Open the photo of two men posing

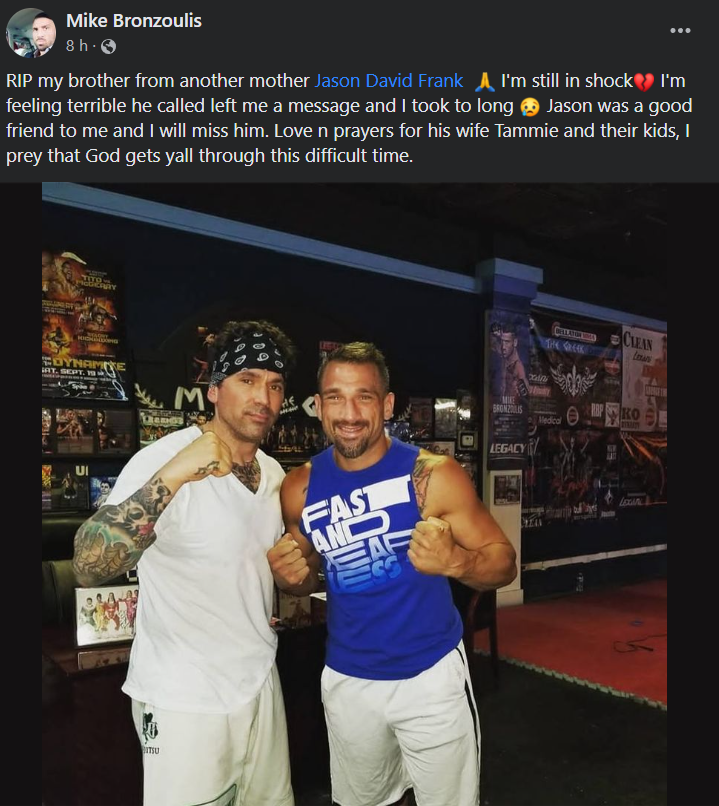click(354, 494)
